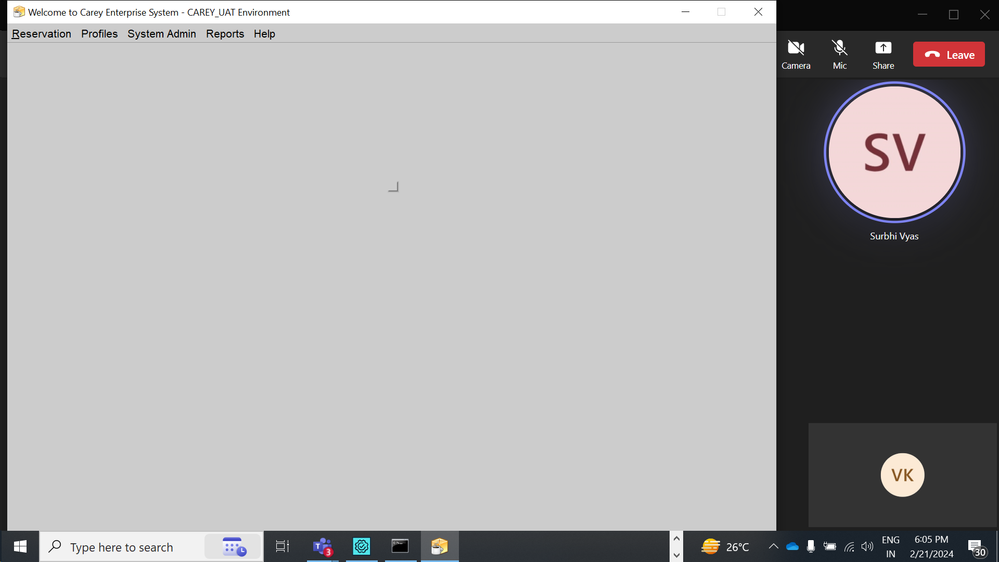
Task: Click the taskbar scroll down arrow
Action: [677, 555]
